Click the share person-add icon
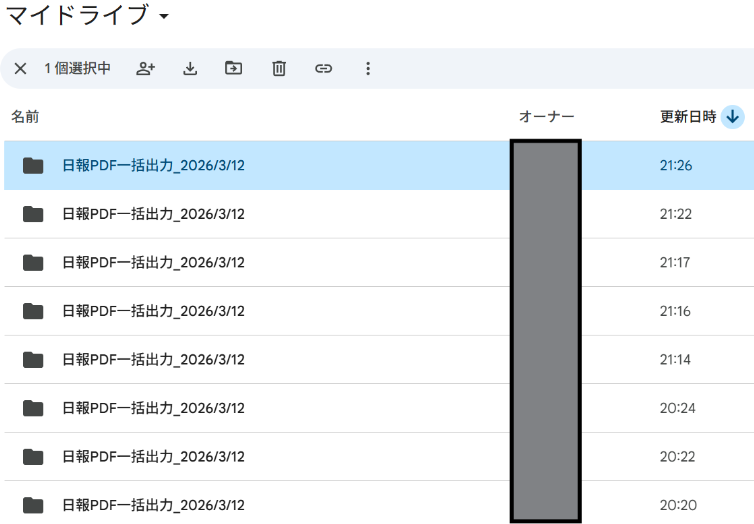Image resolution: width=754 pixels, height=524 pixels. tap(146, 69)
